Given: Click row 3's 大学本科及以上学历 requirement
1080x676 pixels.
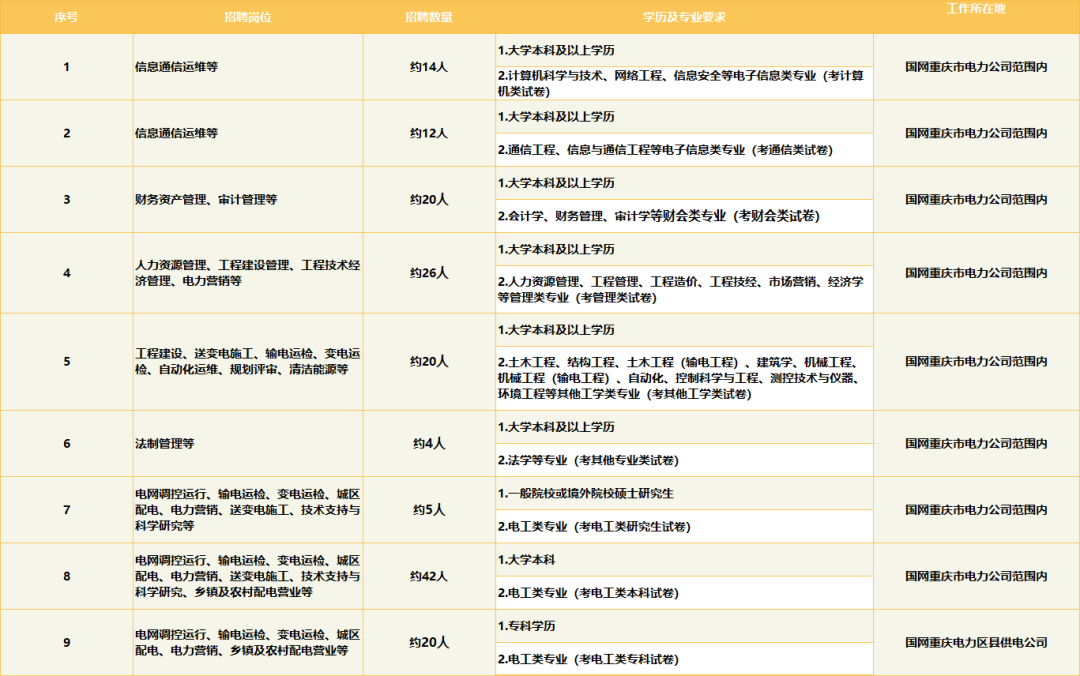Looking at the screenshot, I should [x=556, y=183].
